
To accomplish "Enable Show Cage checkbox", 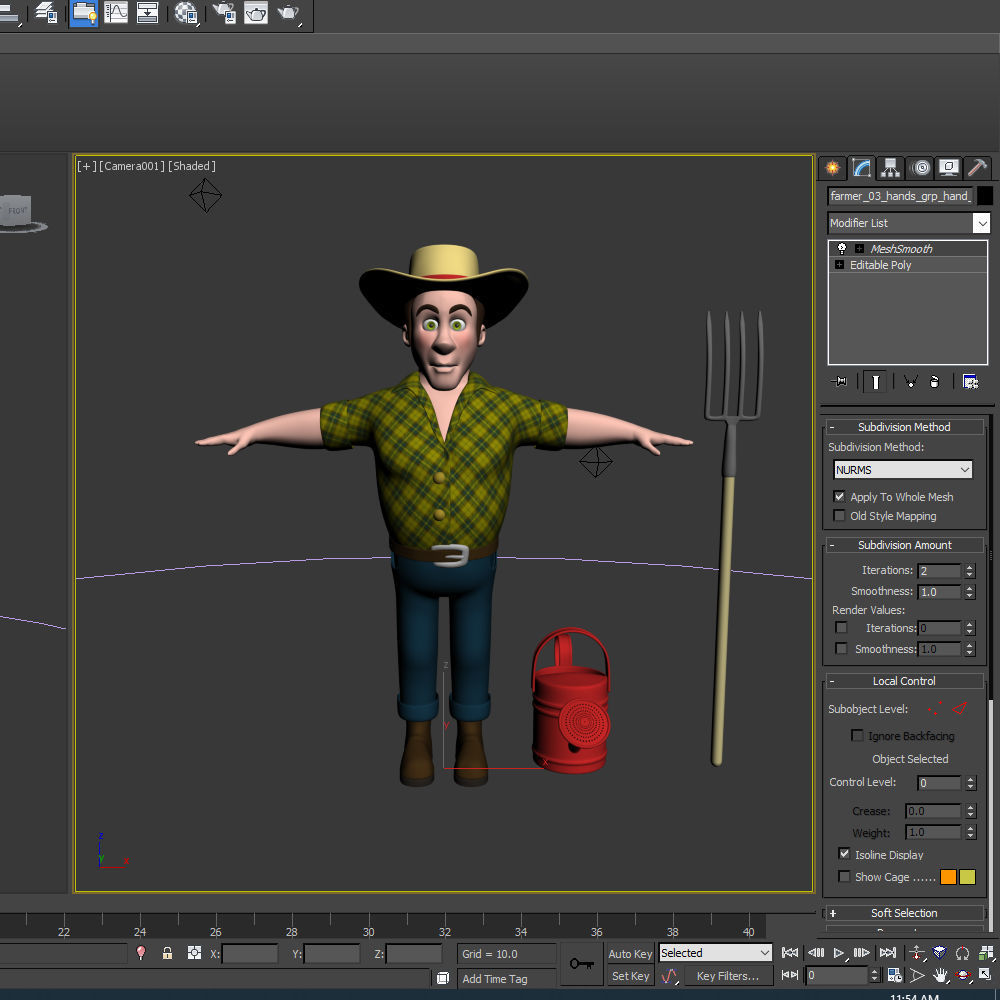I will tap(844, 876).
